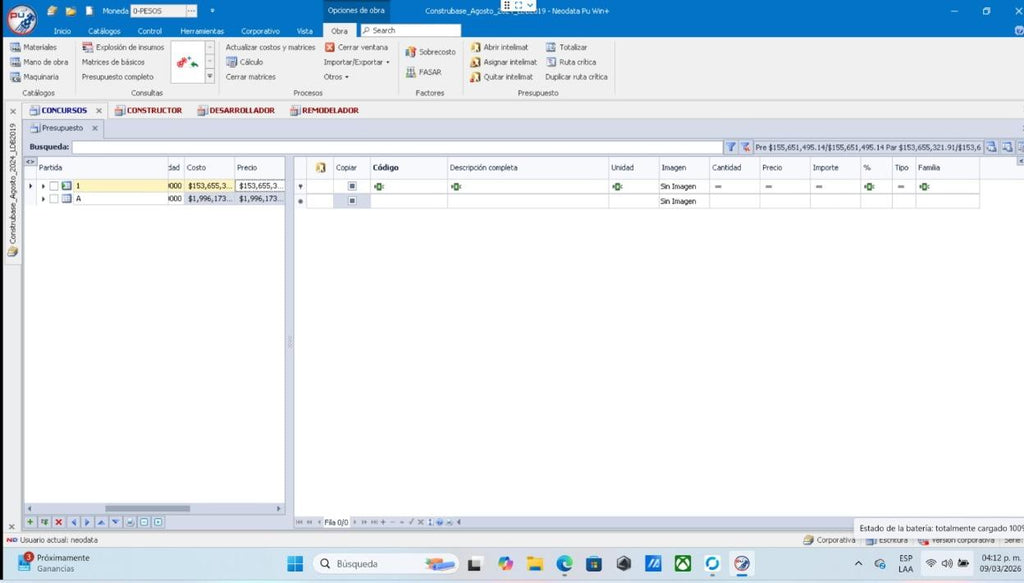Screen dimensions: 1024x583
Task: Click the Busqueda search field
Action: [x=397, y=147]
